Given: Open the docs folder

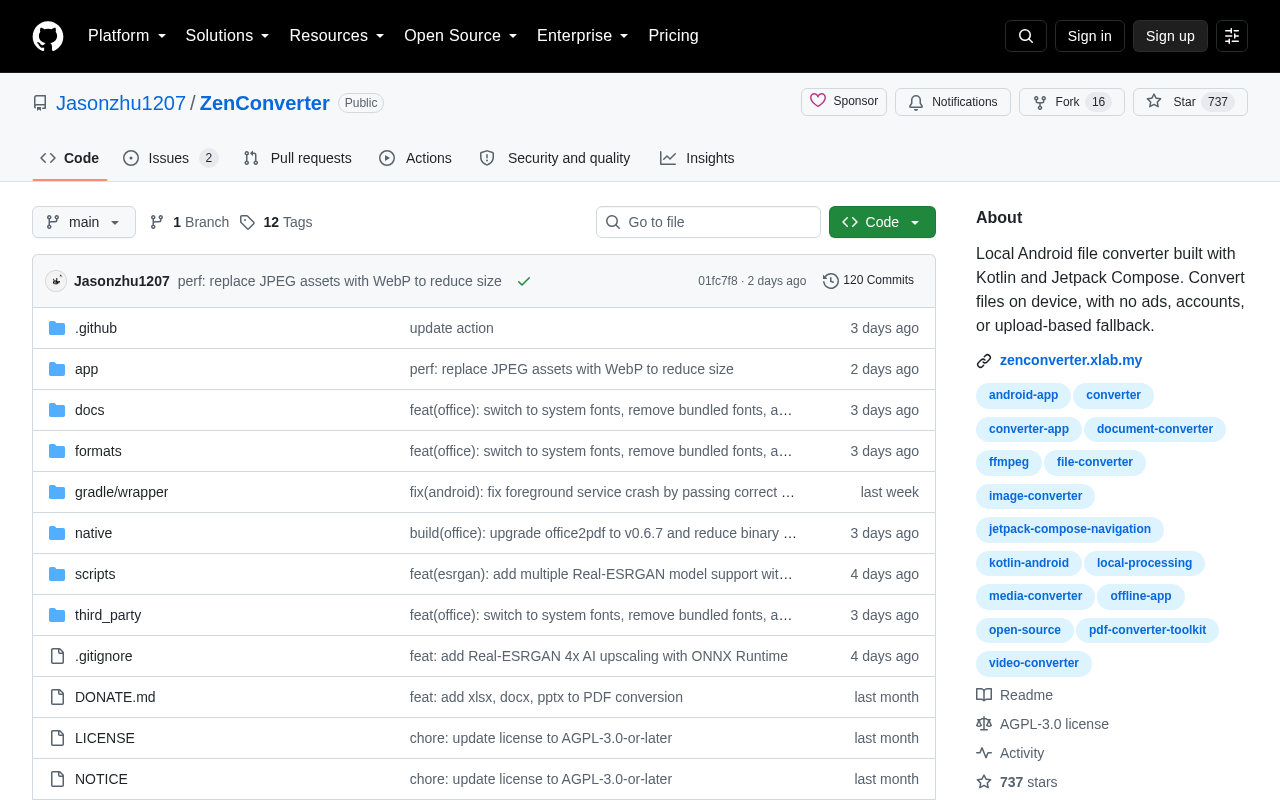Looking at the screenshot, I should tap(90, 410).
